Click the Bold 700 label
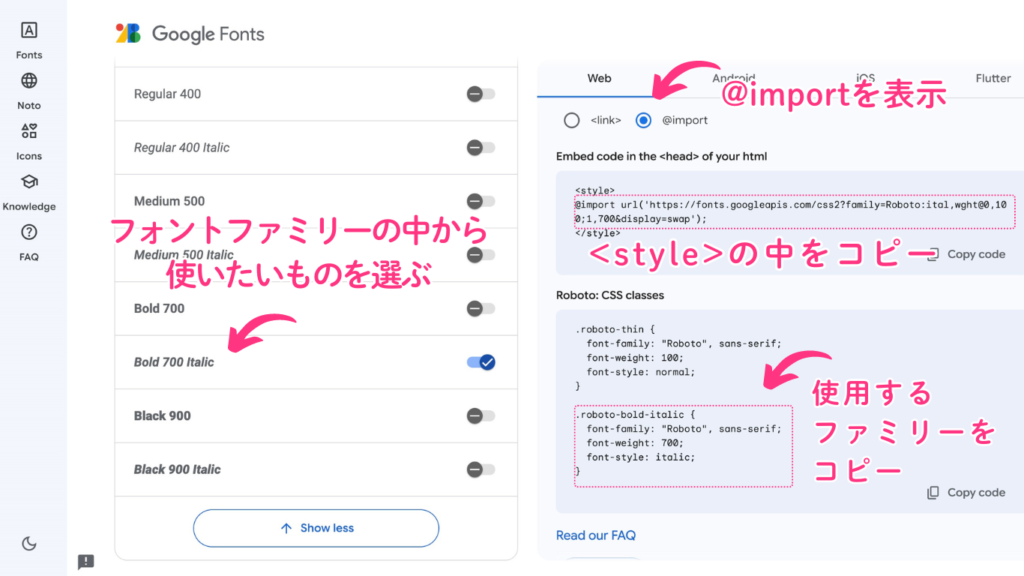This screenshot has height=576, width=1024. 159,308
